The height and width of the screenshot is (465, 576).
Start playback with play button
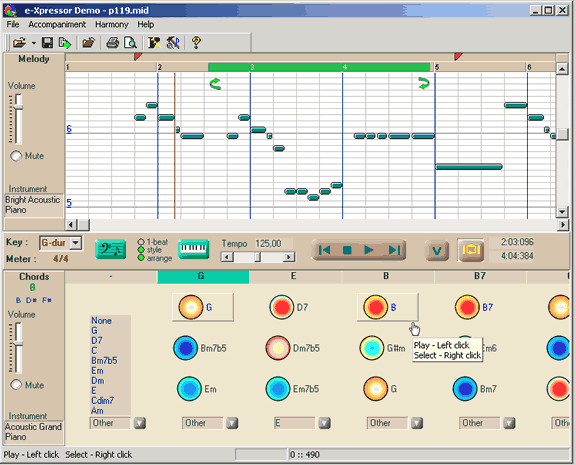click(x=369, y=250)
